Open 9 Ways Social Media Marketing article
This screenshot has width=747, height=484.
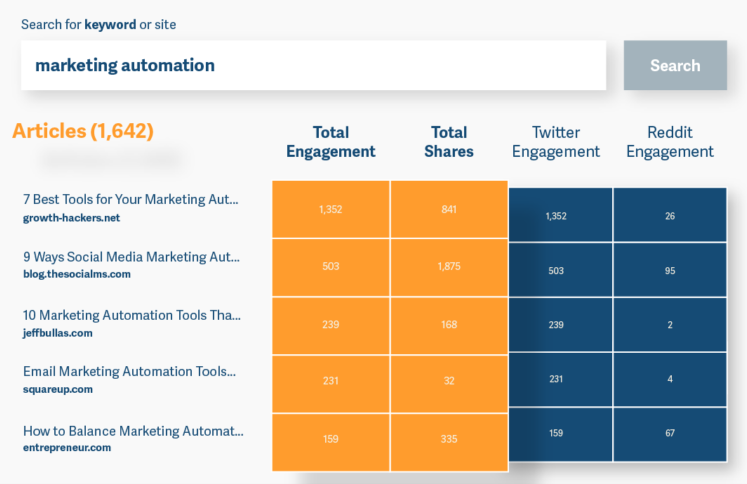click(131, 257)
